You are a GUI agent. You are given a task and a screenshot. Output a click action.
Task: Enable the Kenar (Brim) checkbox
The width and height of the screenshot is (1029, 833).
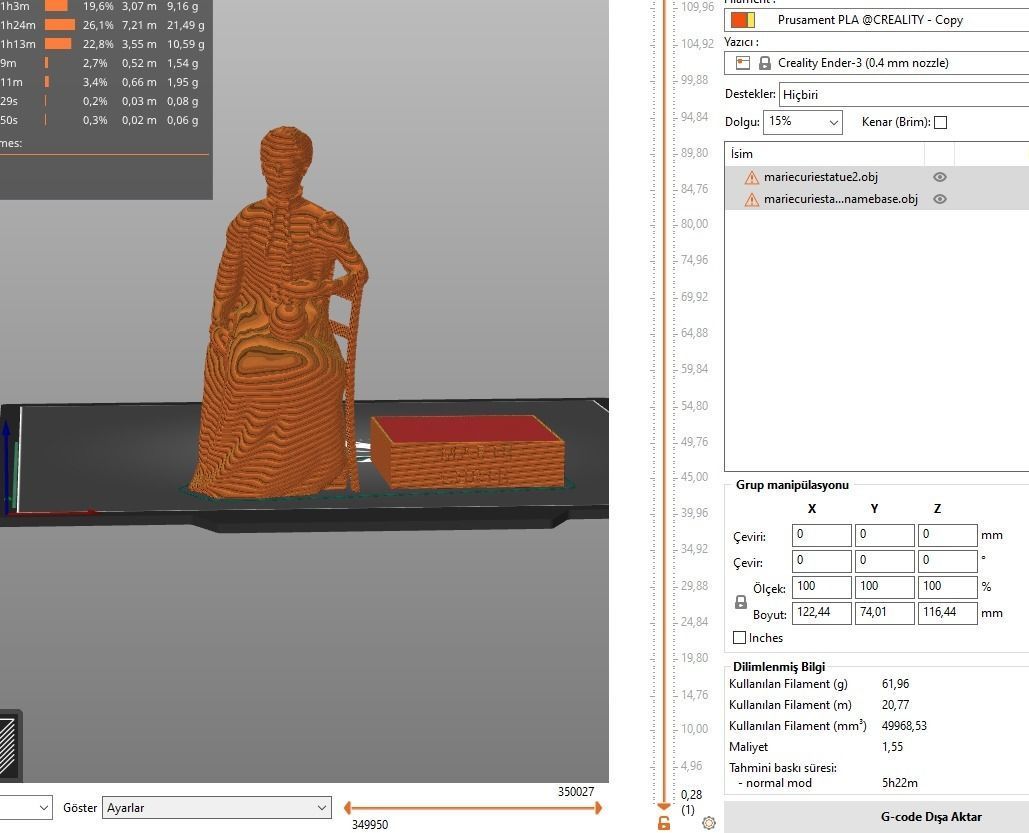point(940,122)
